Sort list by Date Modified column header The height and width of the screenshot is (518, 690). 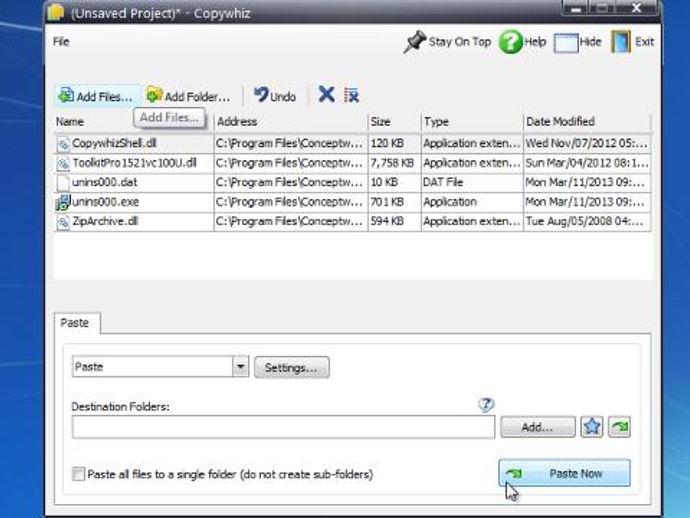(587, 121)
